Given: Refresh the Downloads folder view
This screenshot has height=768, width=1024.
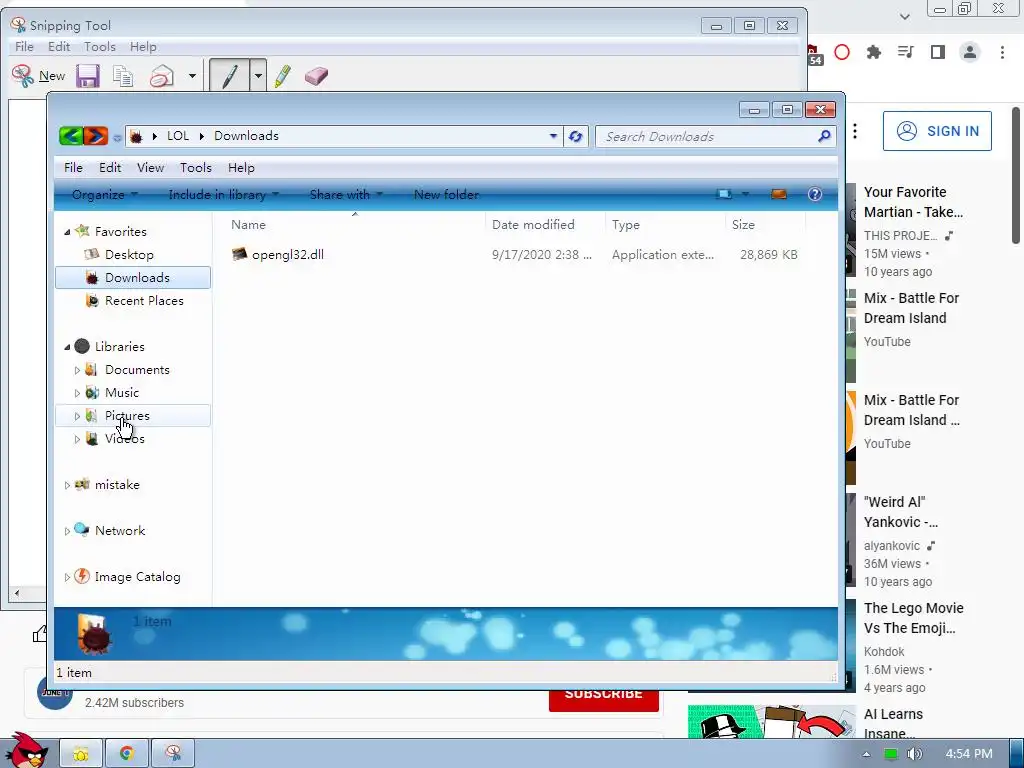Looking at the screenshot, I should [x=575, y=136].
